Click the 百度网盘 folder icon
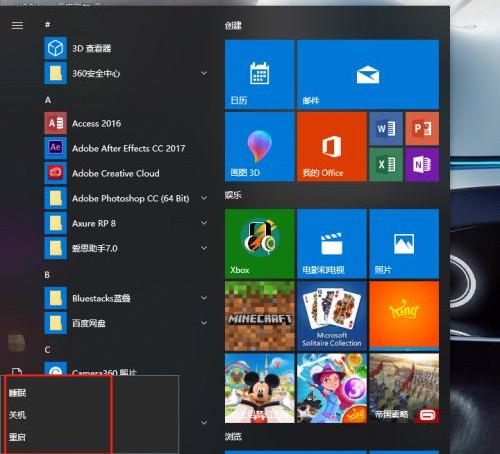Screen dimensions: 500x454 coord(55,323)
